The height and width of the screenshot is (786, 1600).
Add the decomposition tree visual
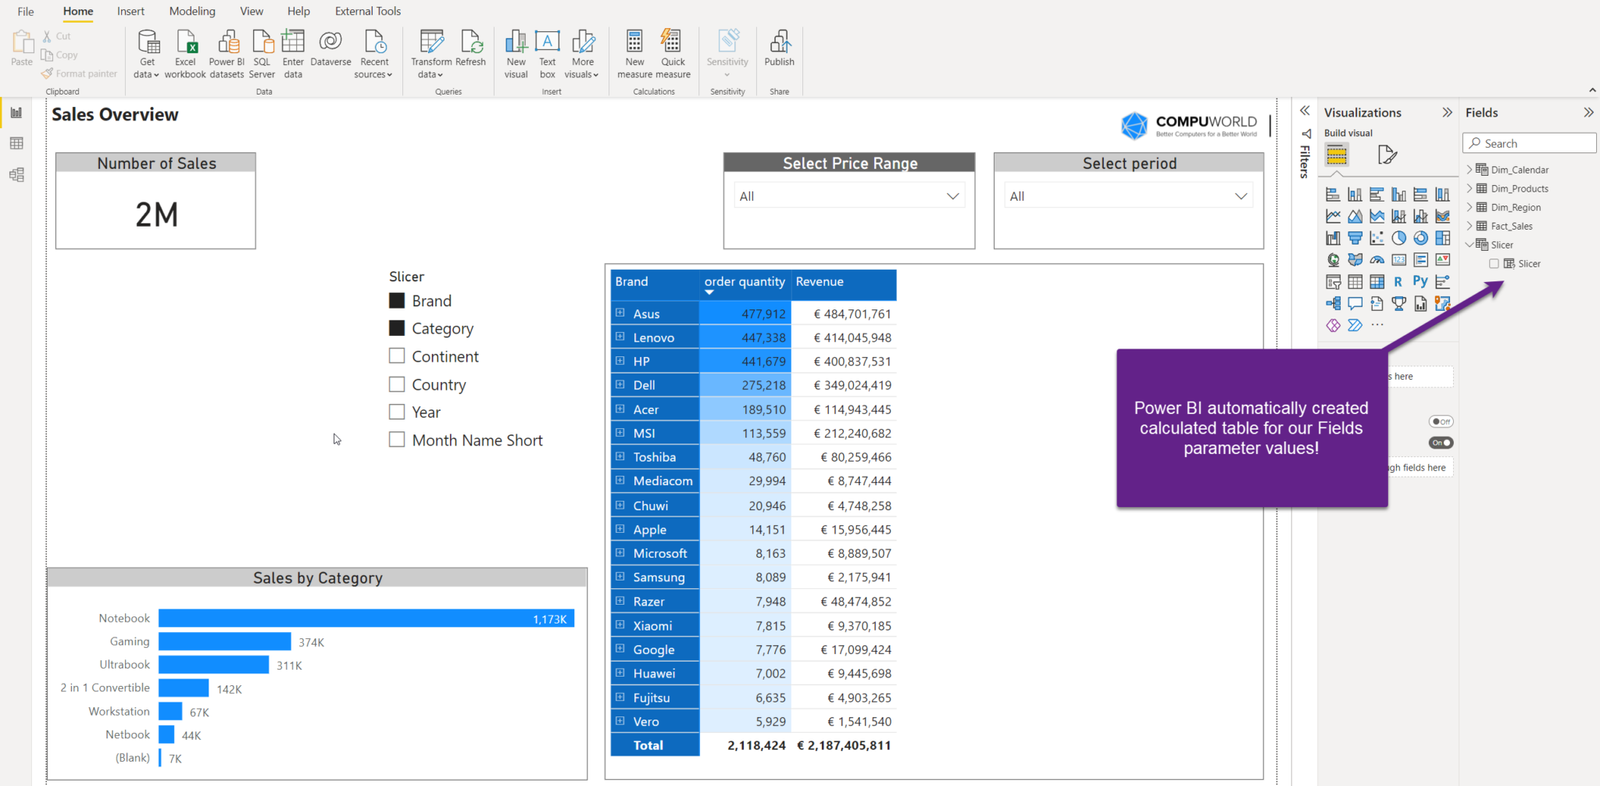pyautogui.click(x=1333, y=303)
